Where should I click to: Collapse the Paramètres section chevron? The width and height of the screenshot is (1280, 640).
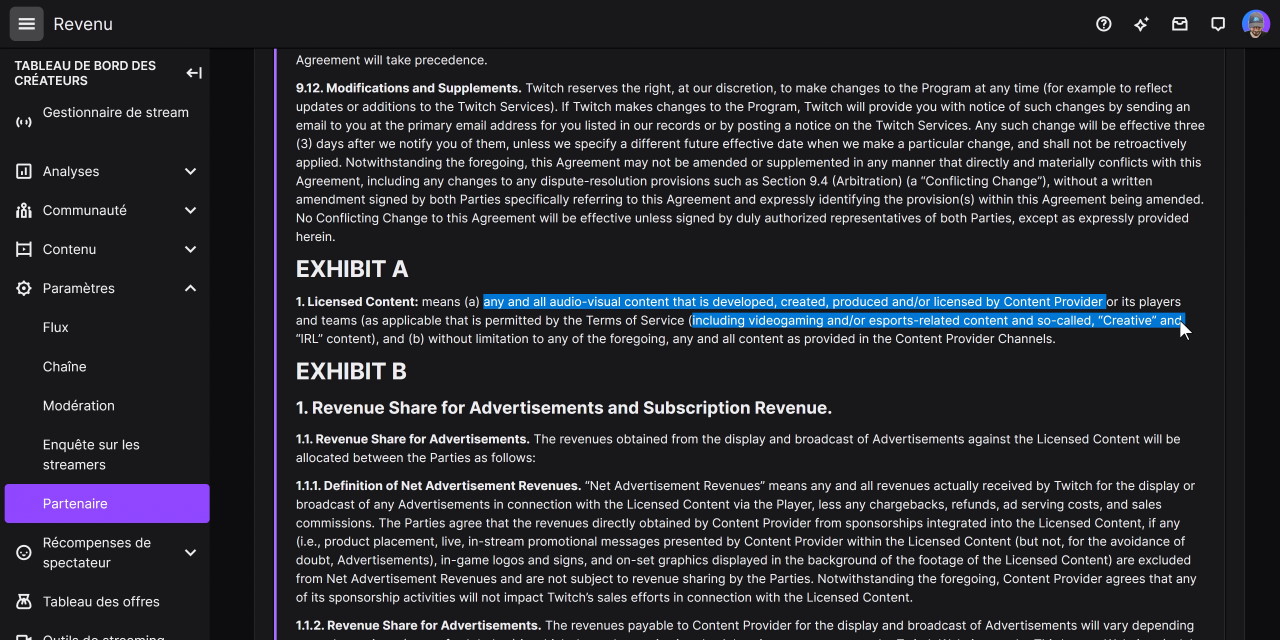tap(190, 288)
